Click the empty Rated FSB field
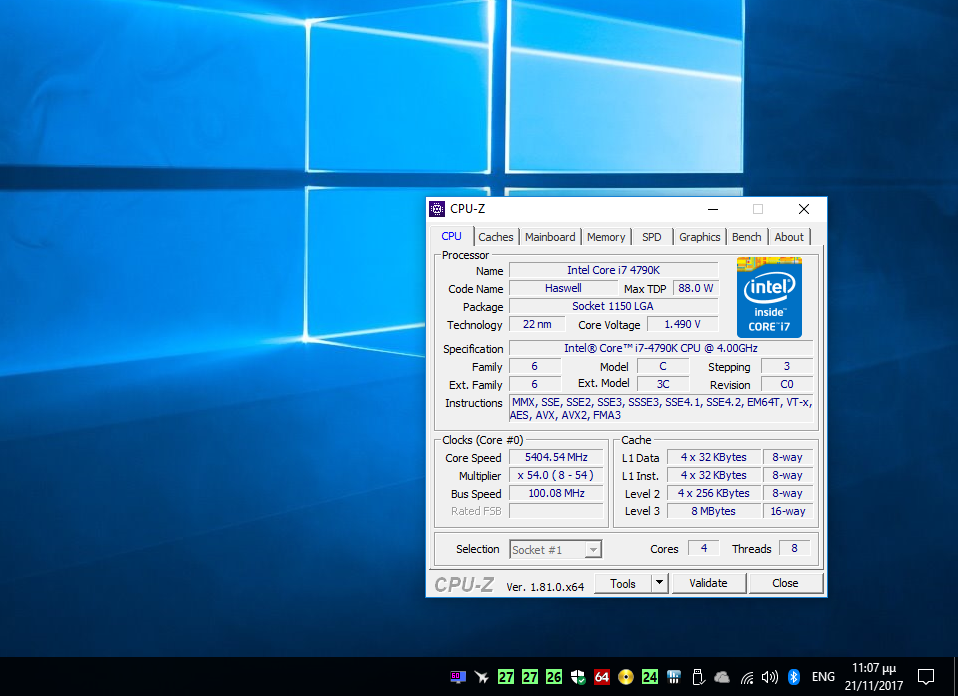This screenshot has width=958, height=696. click(556, 511)
